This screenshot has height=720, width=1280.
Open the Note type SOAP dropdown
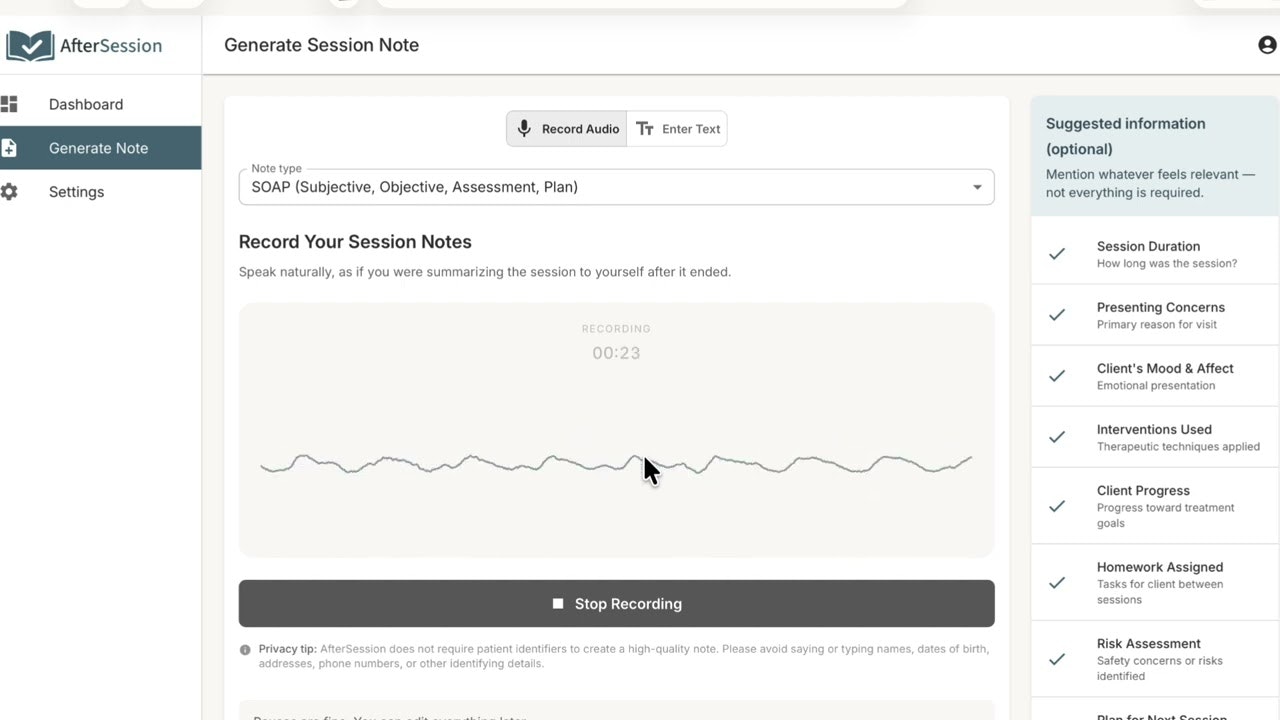point(616,187)
